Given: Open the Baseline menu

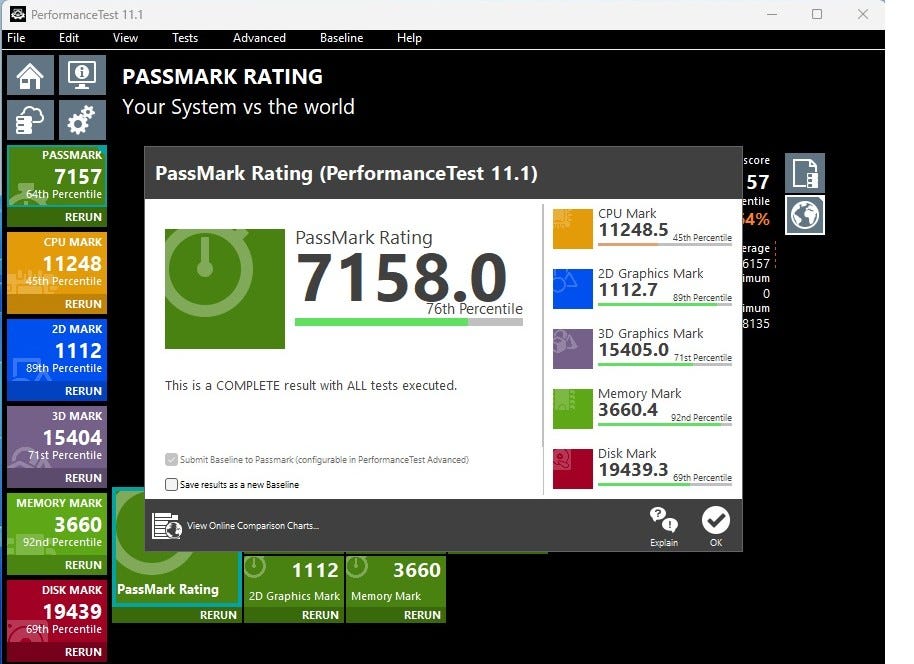Looking at the screenshot, I should [342, 38].
